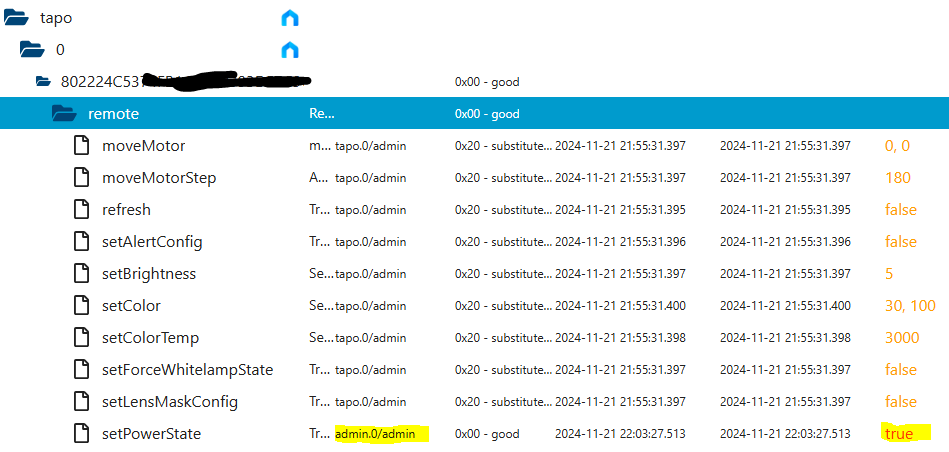This screenshot has height=452, width=949.
Task: Click 0x20 - substitute in setColor row
Action: [x=503, y=306]
